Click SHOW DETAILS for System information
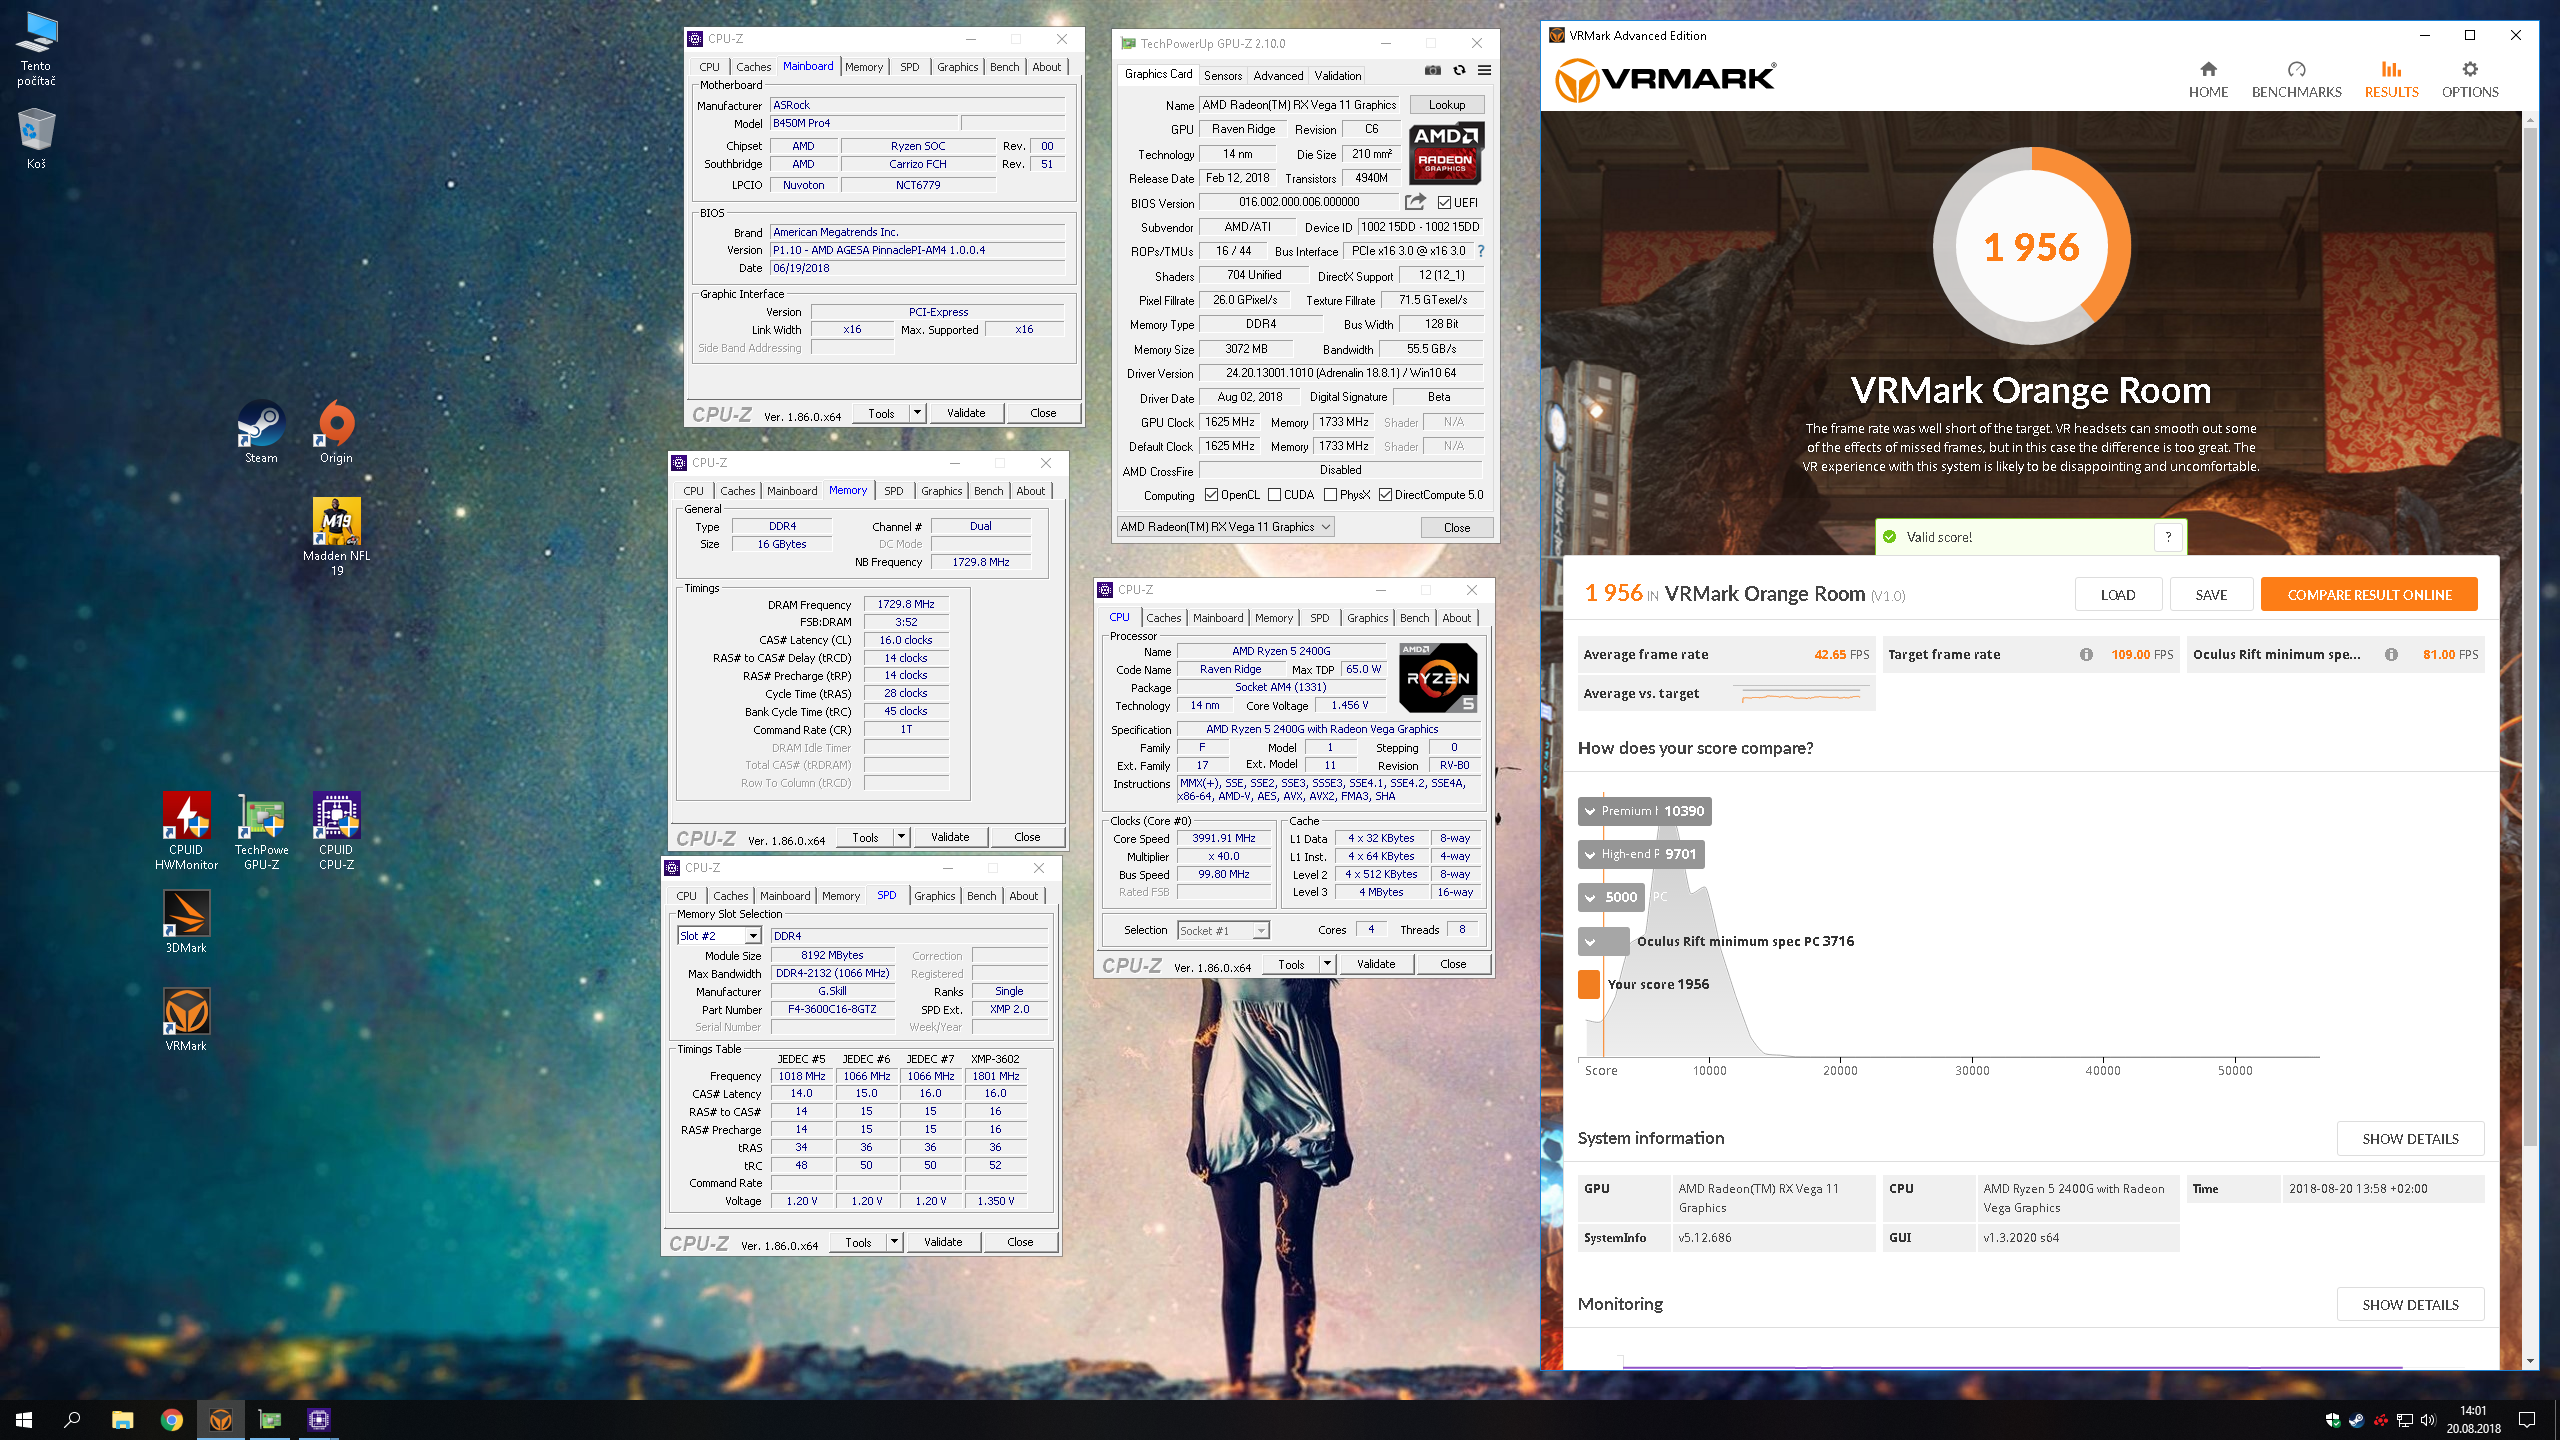The image size is (2560, 1440). tap(2410, 1138)
